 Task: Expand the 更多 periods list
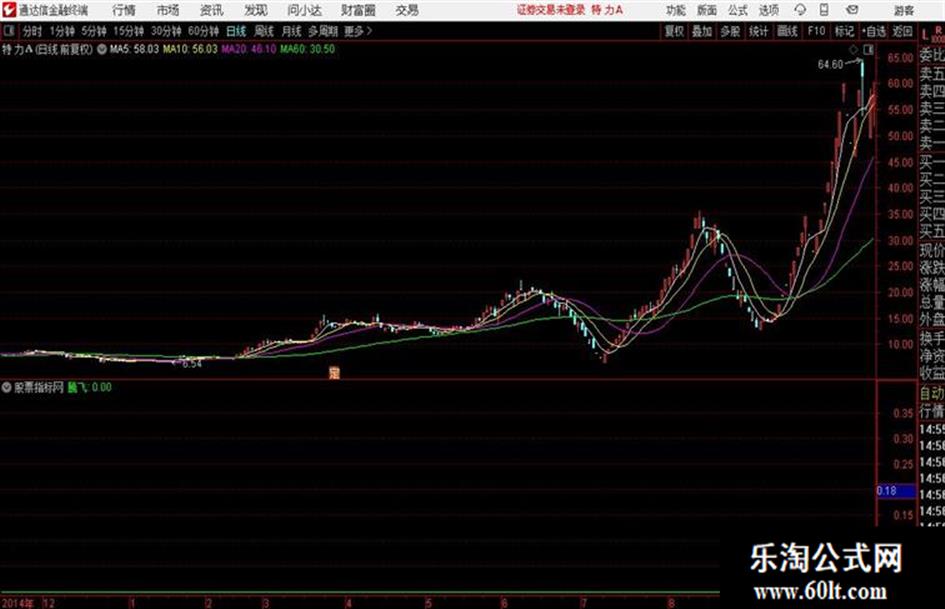(x=358, y=31)
